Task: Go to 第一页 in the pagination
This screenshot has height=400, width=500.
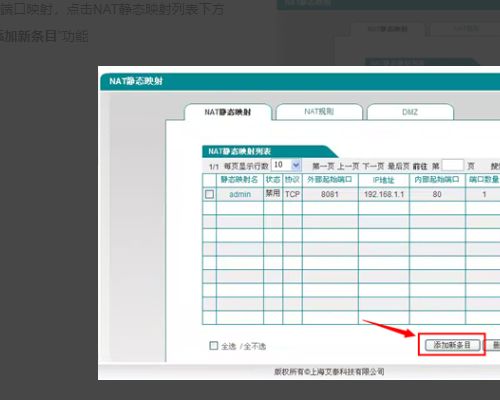Action: (x=323, y=166)
